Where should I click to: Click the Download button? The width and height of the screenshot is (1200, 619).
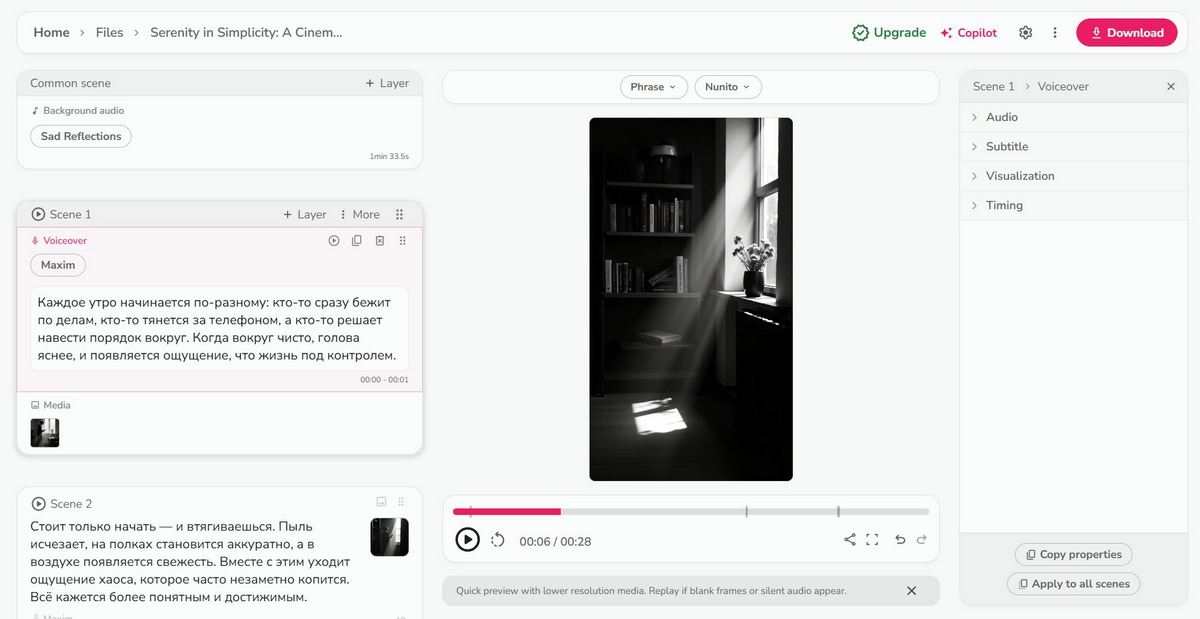(x=1126, y=33)
